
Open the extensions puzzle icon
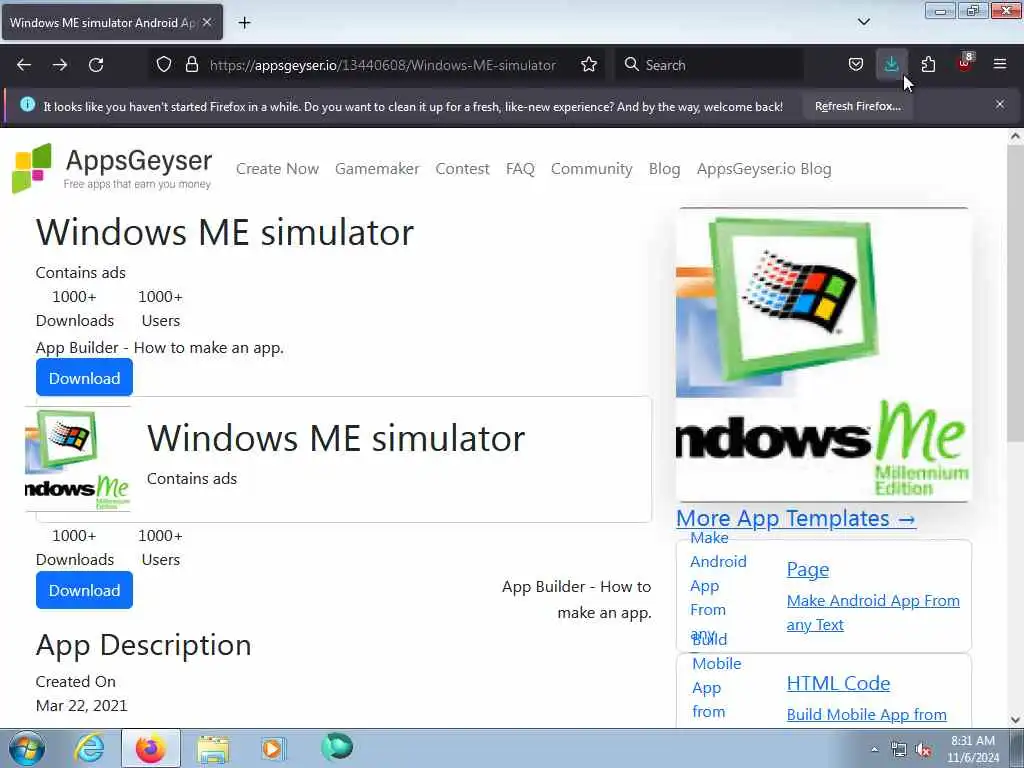tap(928, 65)
